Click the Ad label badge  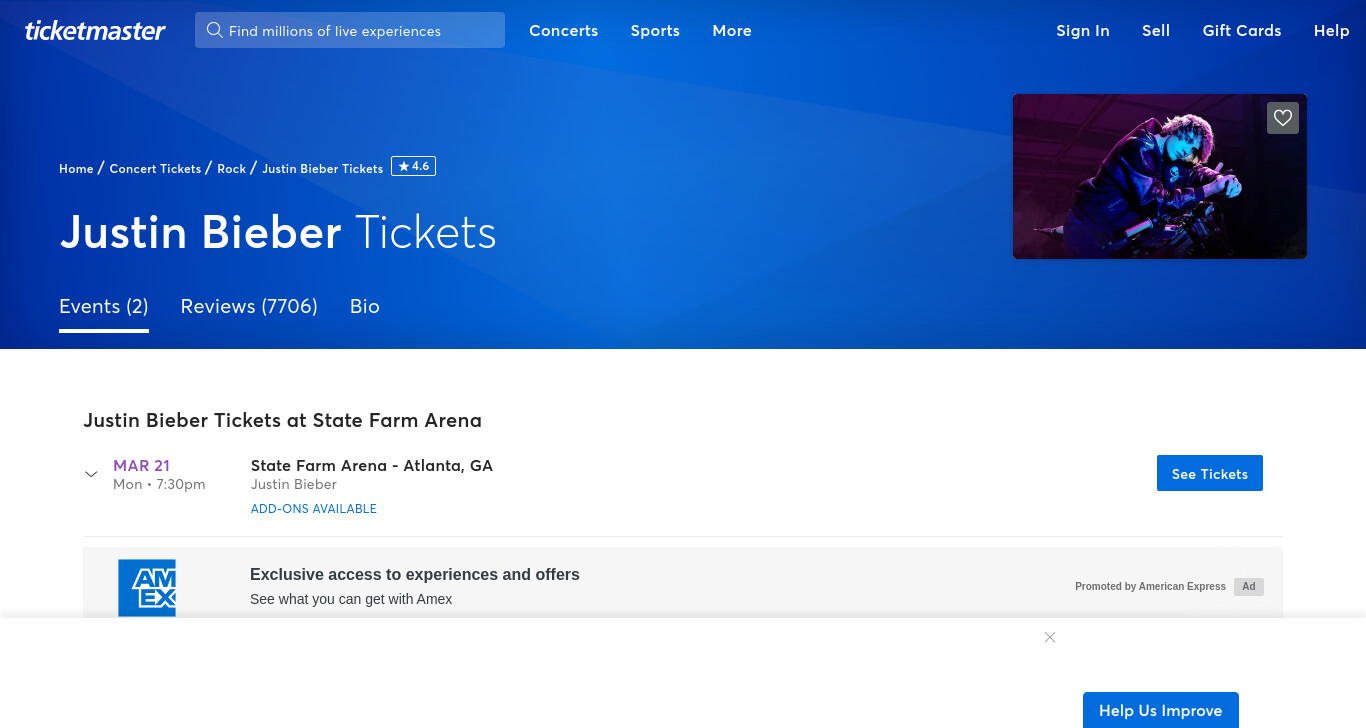pos(1249,587)
